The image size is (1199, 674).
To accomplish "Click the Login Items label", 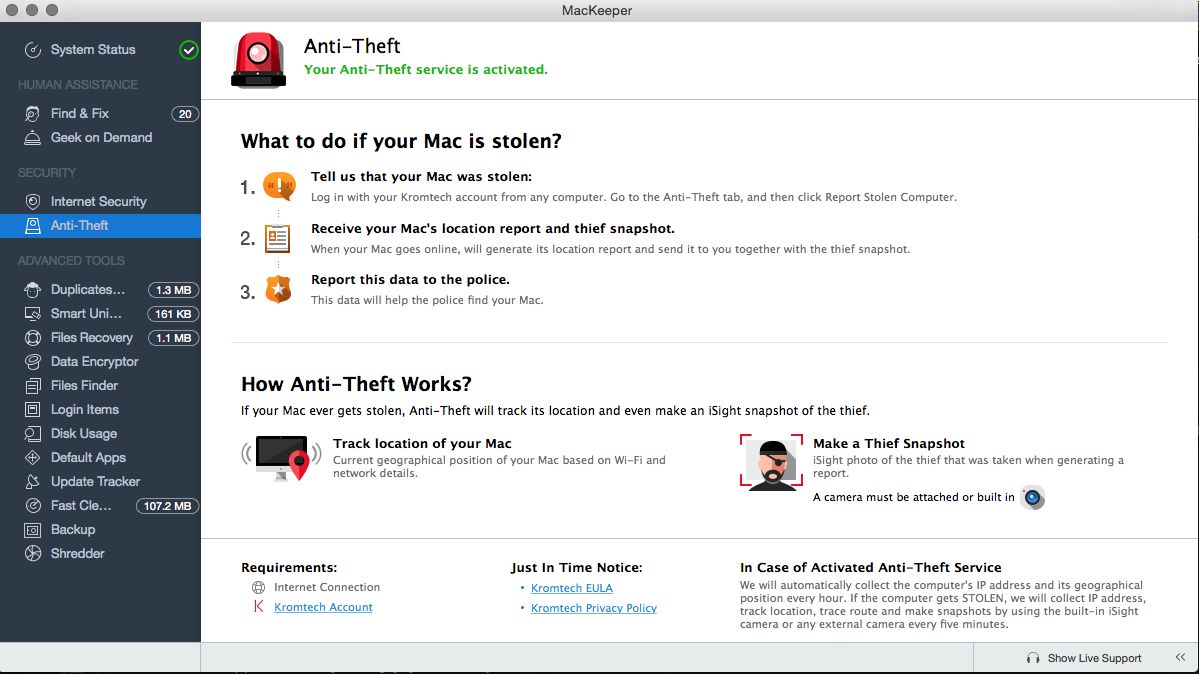I will 85,409.
